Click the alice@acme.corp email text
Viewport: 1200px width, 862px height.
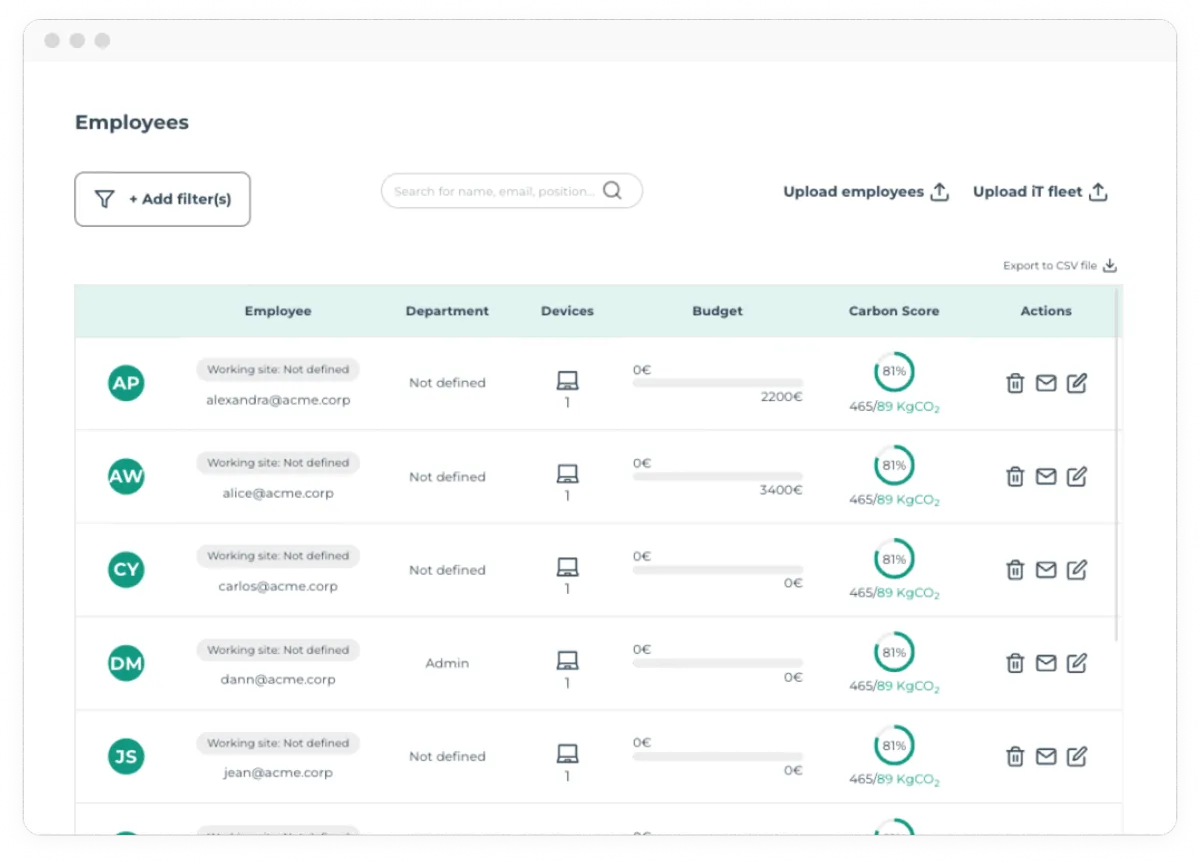tap(278, 493)
